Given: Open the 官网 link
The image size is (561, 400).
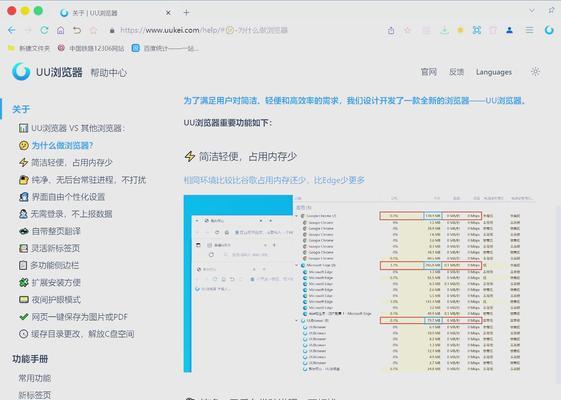Looking at the screenshot, I should 429,72.
